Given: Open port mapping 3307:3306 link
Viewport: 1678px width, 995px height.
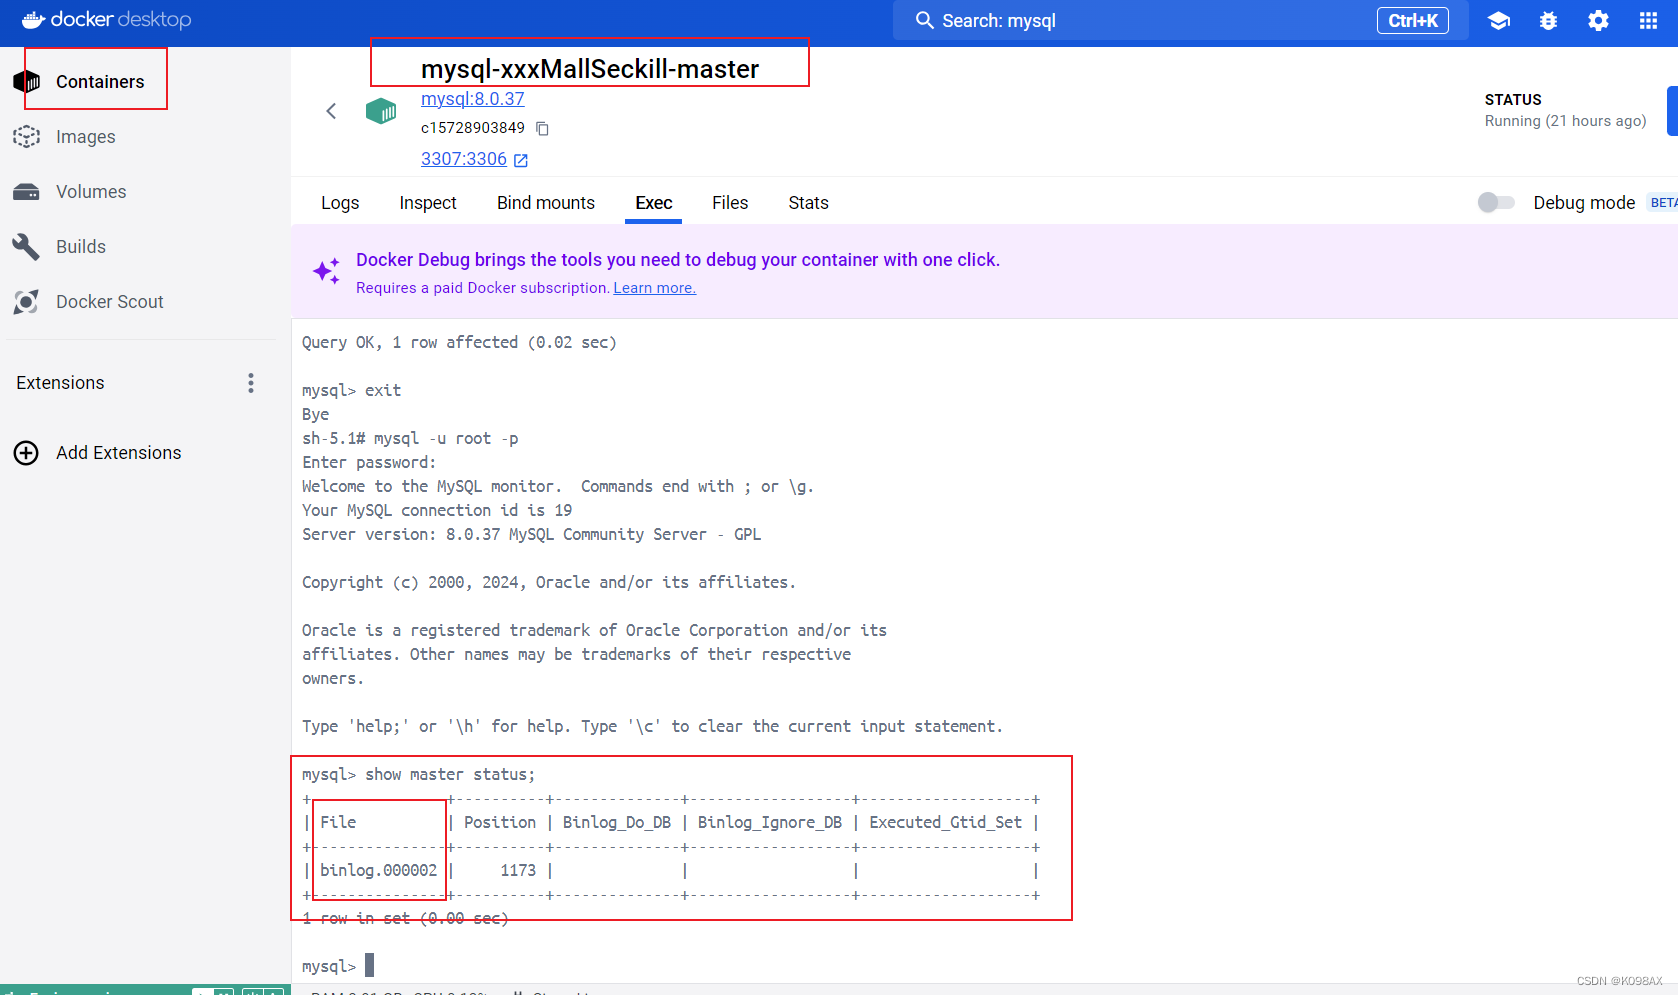Looking at the screenshot, I should pyautogui.click(x=464, y=159).
